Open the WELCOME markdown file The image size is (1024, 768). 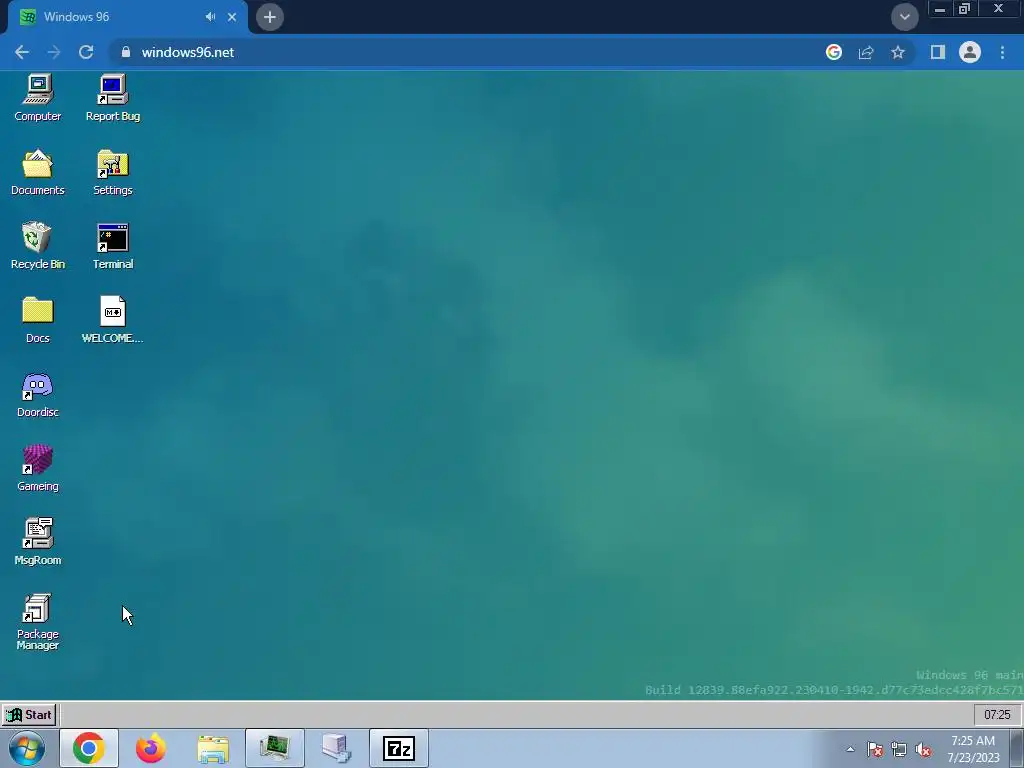(x=112, y=320)
